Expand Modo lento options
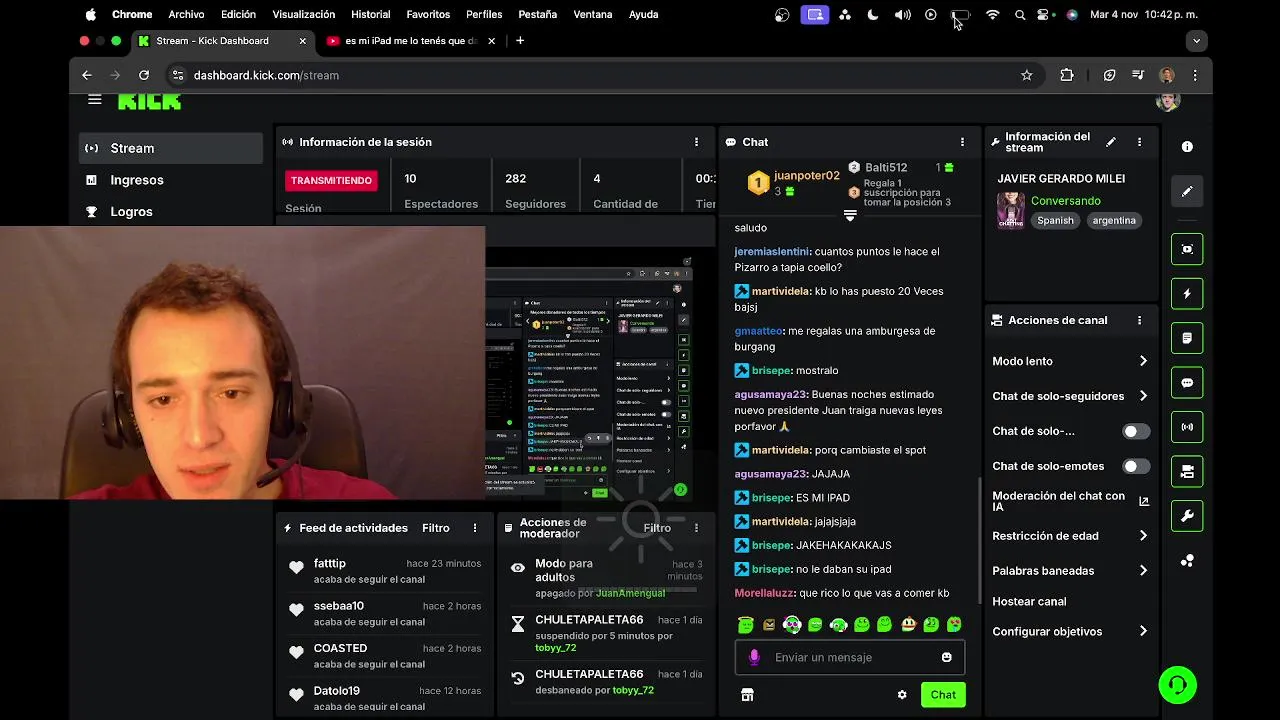 1143,361
